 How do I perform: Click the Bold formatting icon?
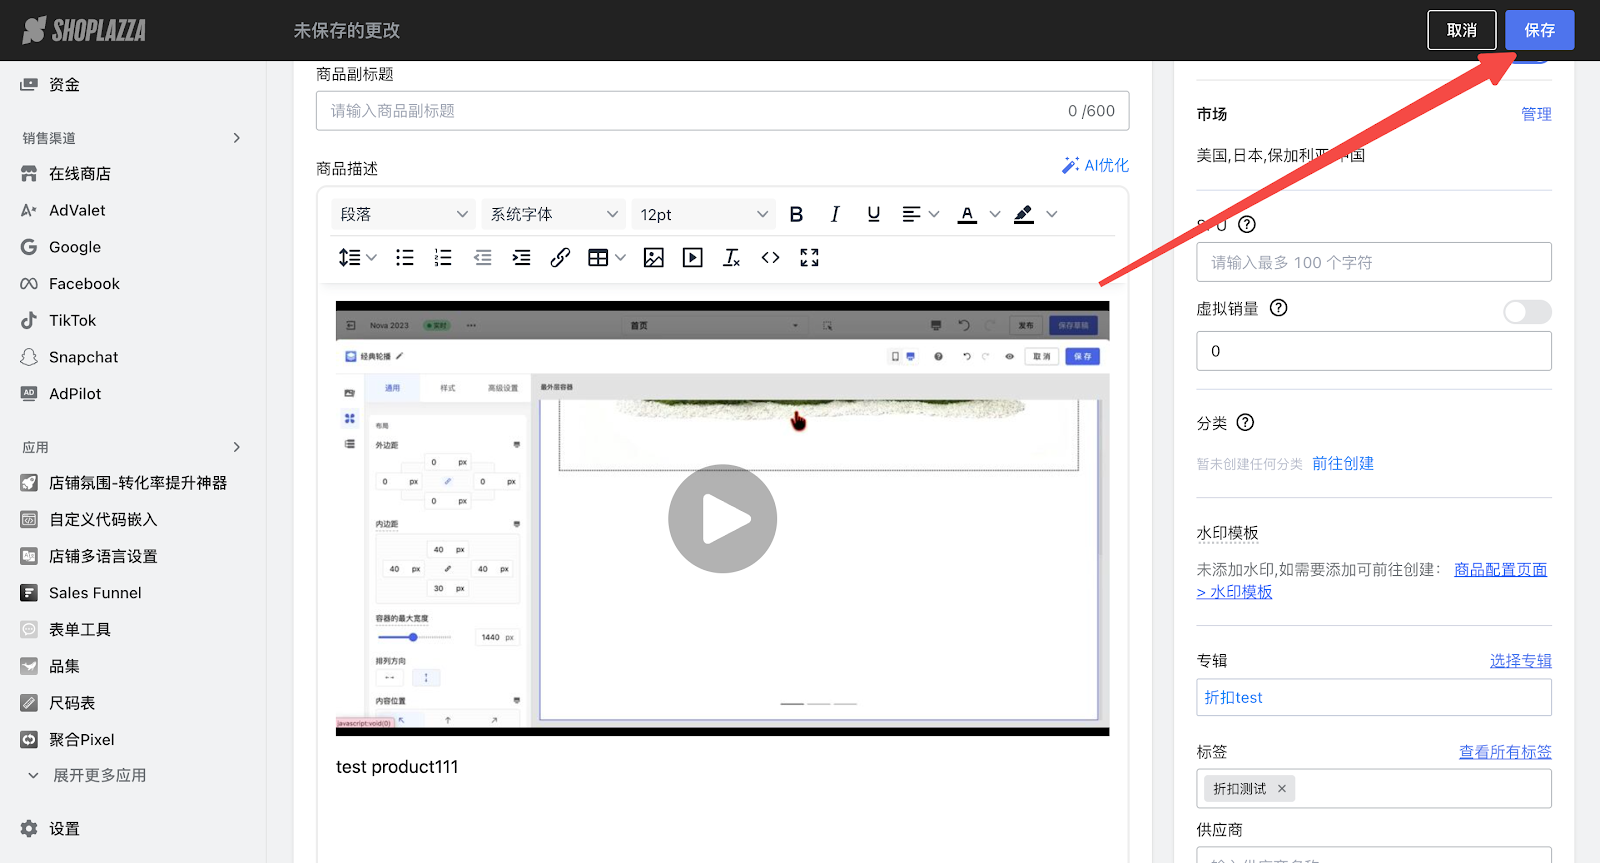pos(796,214)
